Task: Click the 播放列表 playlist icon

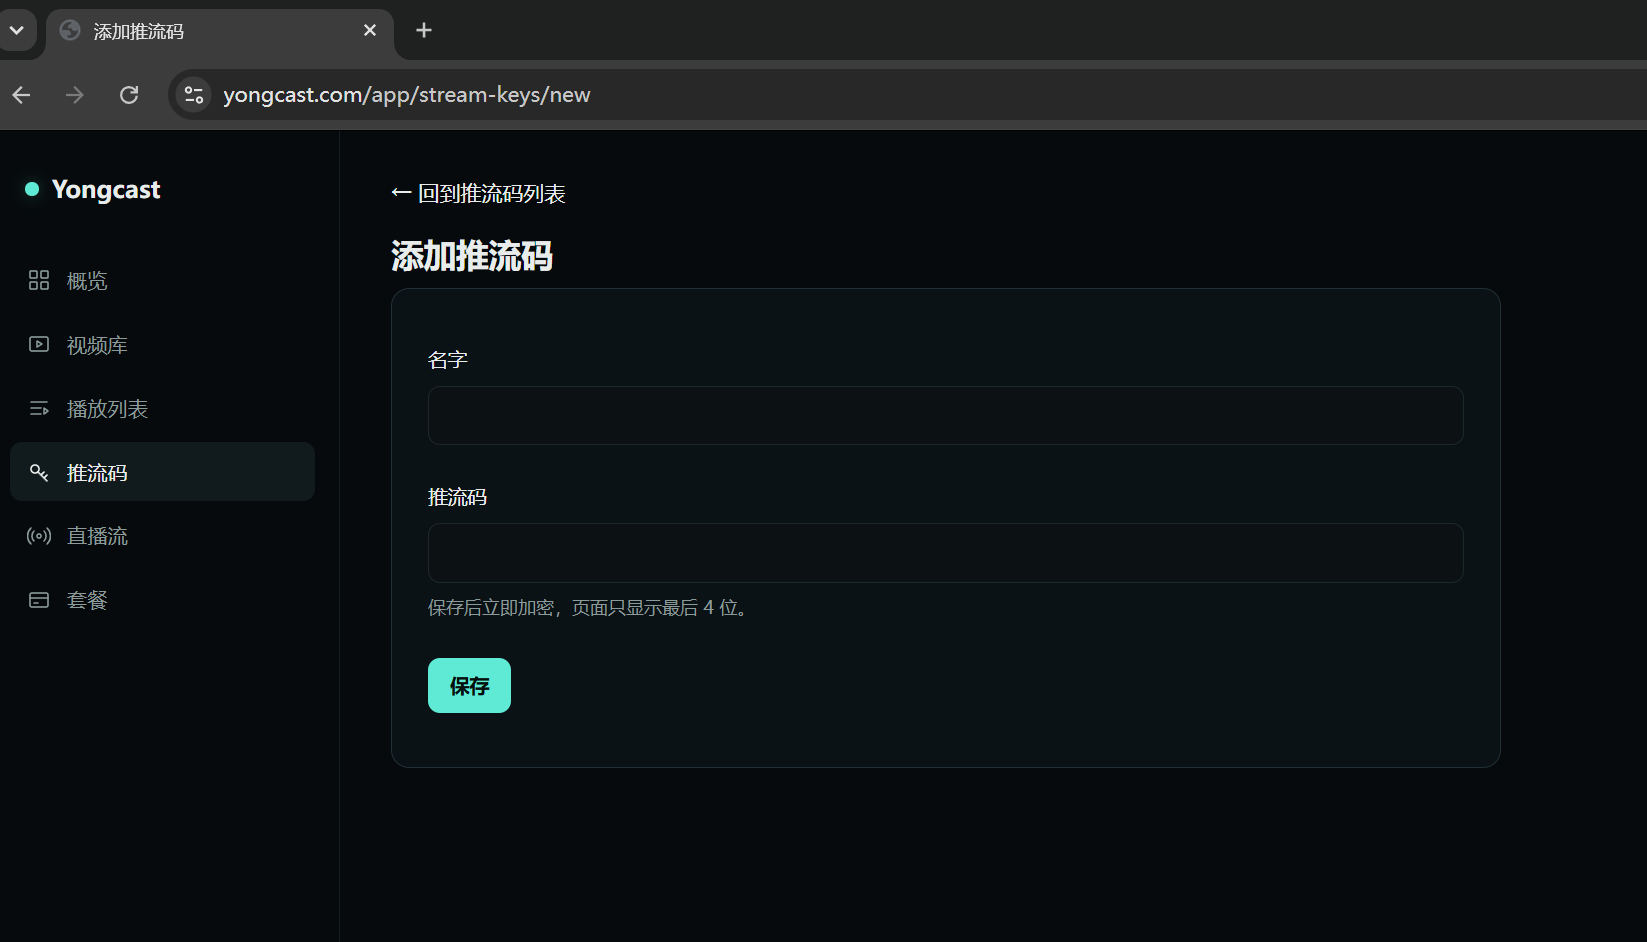Action: [x=39, y=408]
